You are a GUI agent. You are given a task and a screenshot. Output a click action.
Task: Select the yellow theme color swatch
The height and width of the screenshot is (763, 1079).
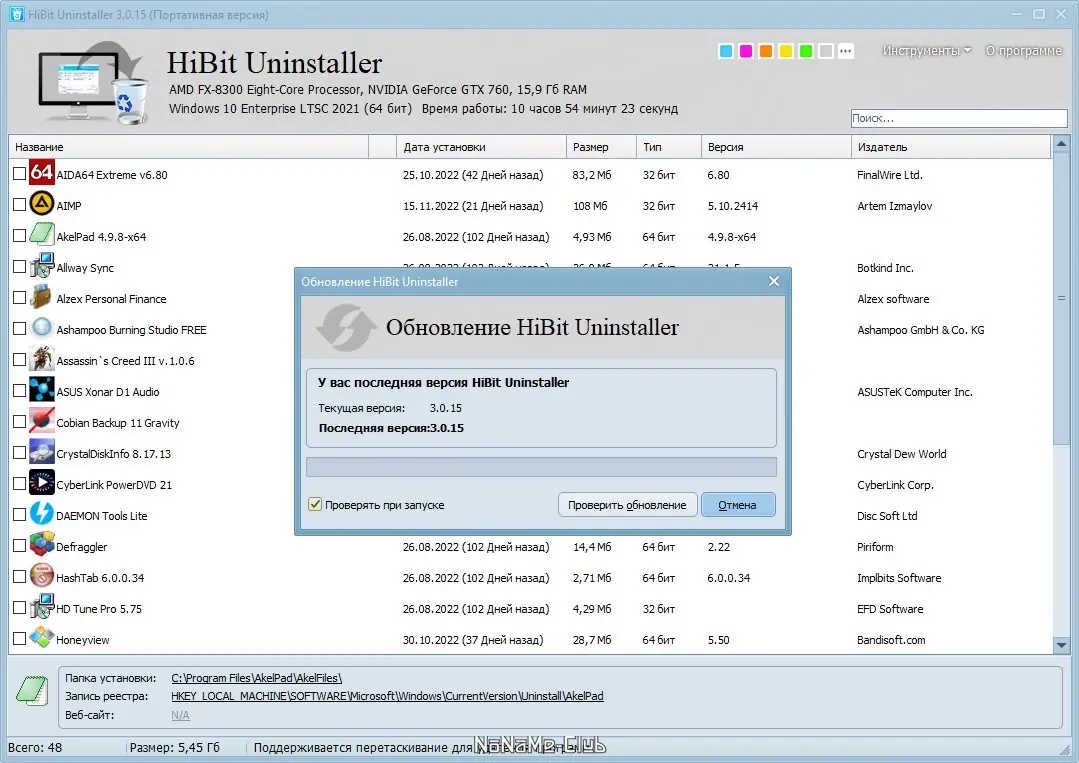(x=786, y=51)
